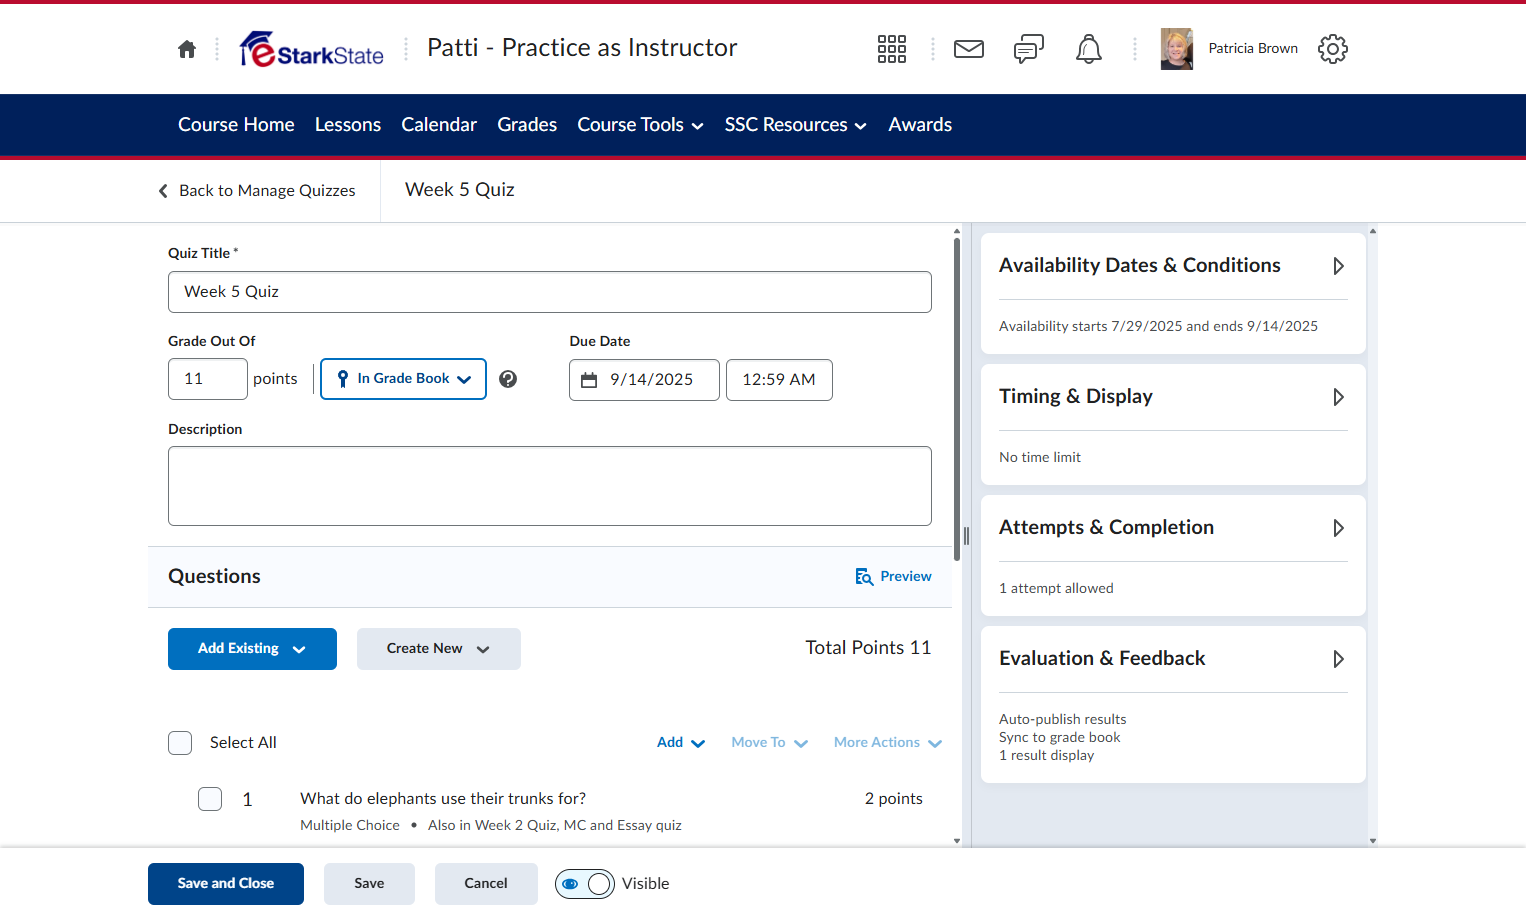The image size is (1526, 920).
Task: Open the admin tools gear icon
Action: click(x=1333, y=49)
